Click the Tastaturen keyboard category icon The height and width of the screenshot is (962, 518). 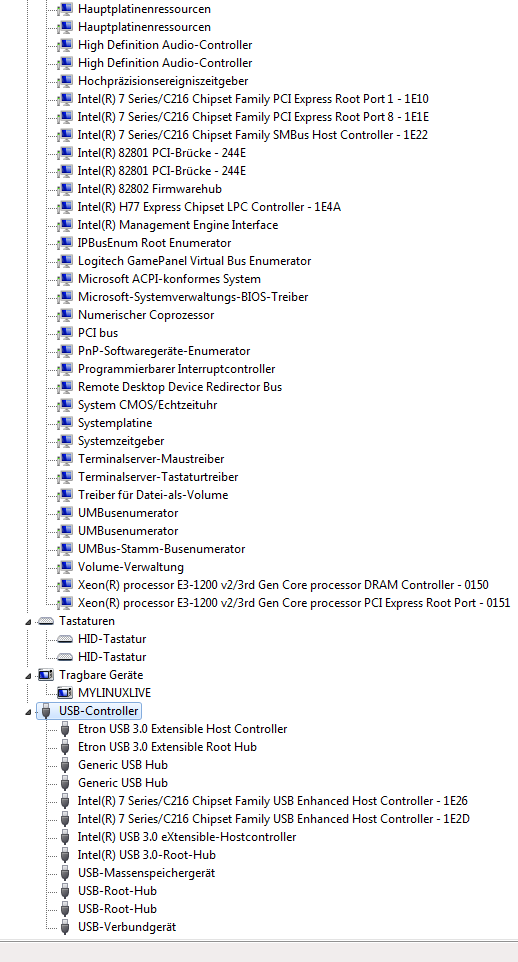(x=46, y=621)
